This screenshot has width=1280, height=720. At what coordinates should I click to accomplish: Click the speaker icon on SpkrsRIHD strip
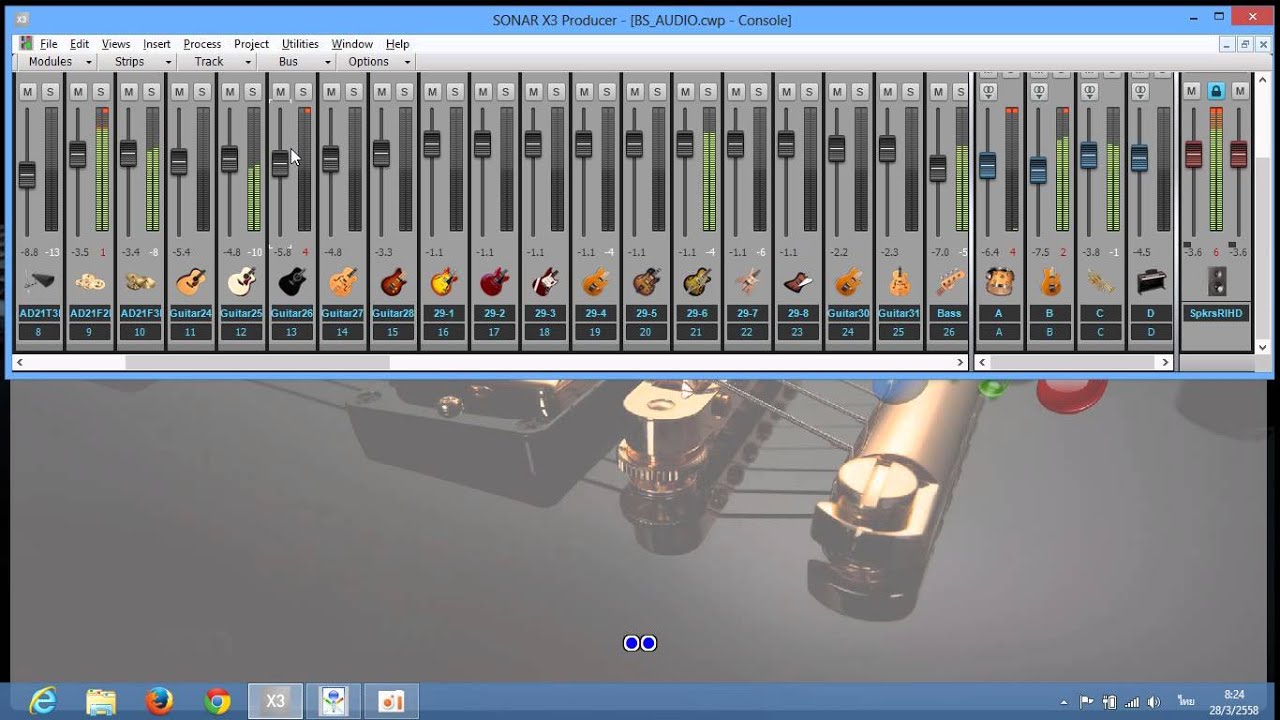pyautogui.click(x=1216, y=282)
